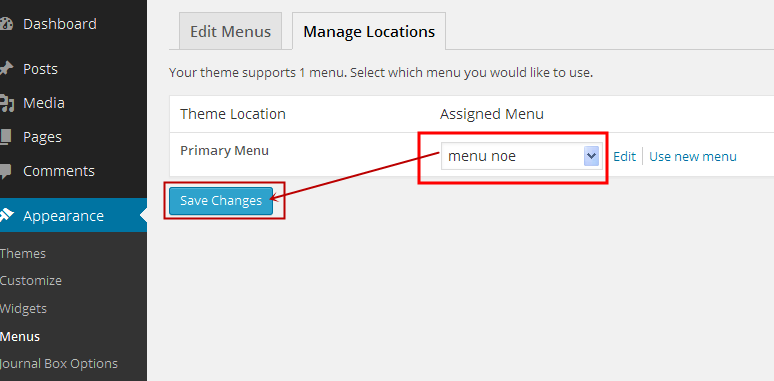Click the Appearance paintbrush icon

pyautogui.click(x=6, y=215)
